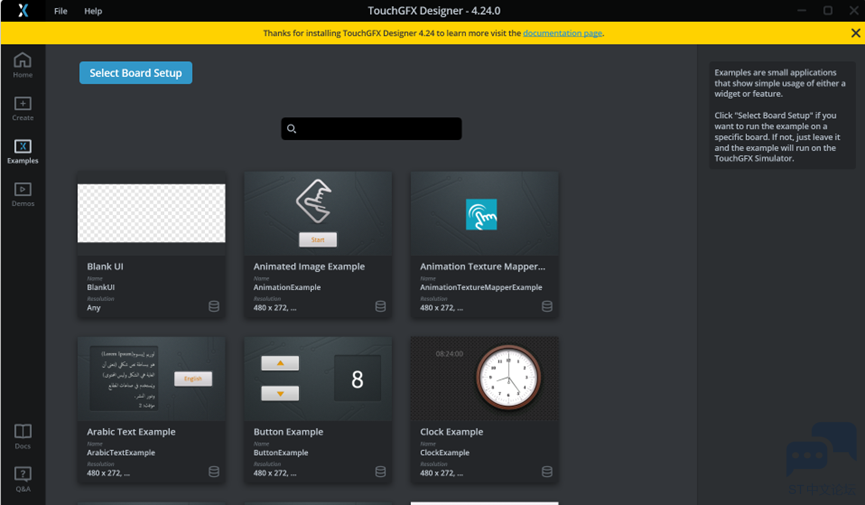This screenshot has height=505, width=865.
Task: Select the Blank UI thumbnail
Action: (x=152, y=213)
